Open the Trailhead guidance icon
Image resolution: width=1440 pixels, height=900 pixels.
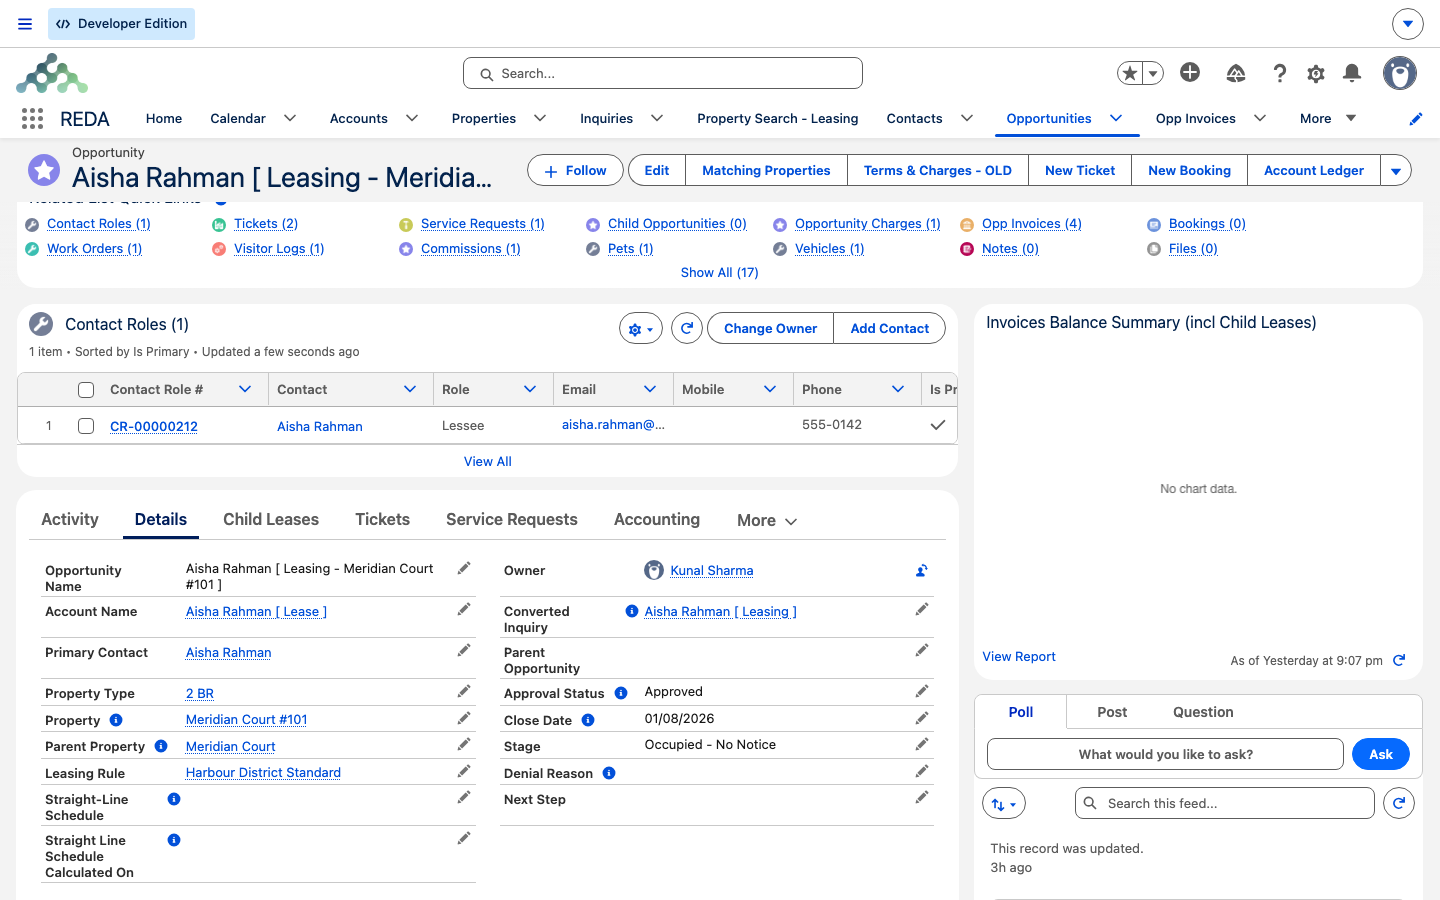tap(1236, 73)
